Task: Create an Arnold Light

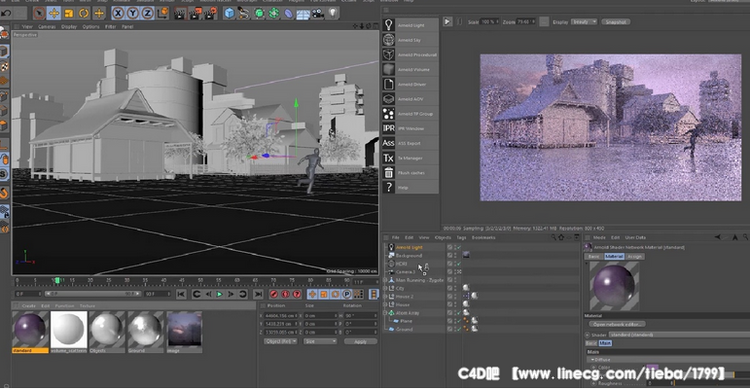Action: click(x=410, y=25)
